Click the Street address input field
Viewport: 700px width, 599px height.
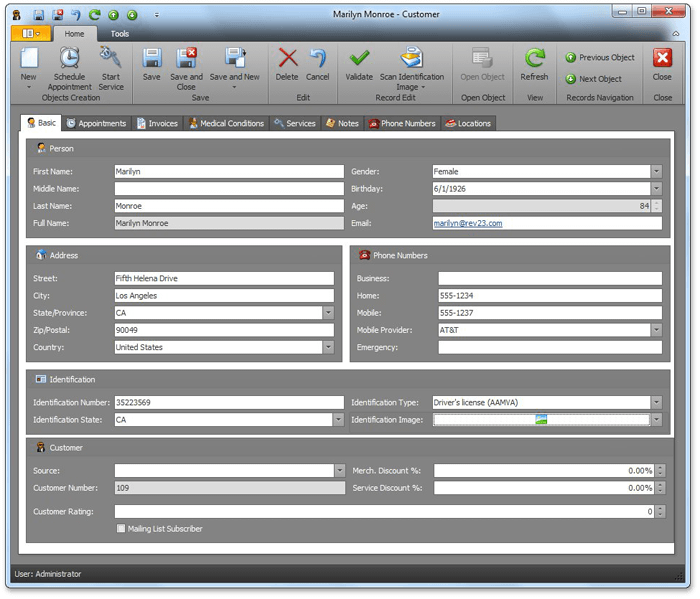point(222,279)
